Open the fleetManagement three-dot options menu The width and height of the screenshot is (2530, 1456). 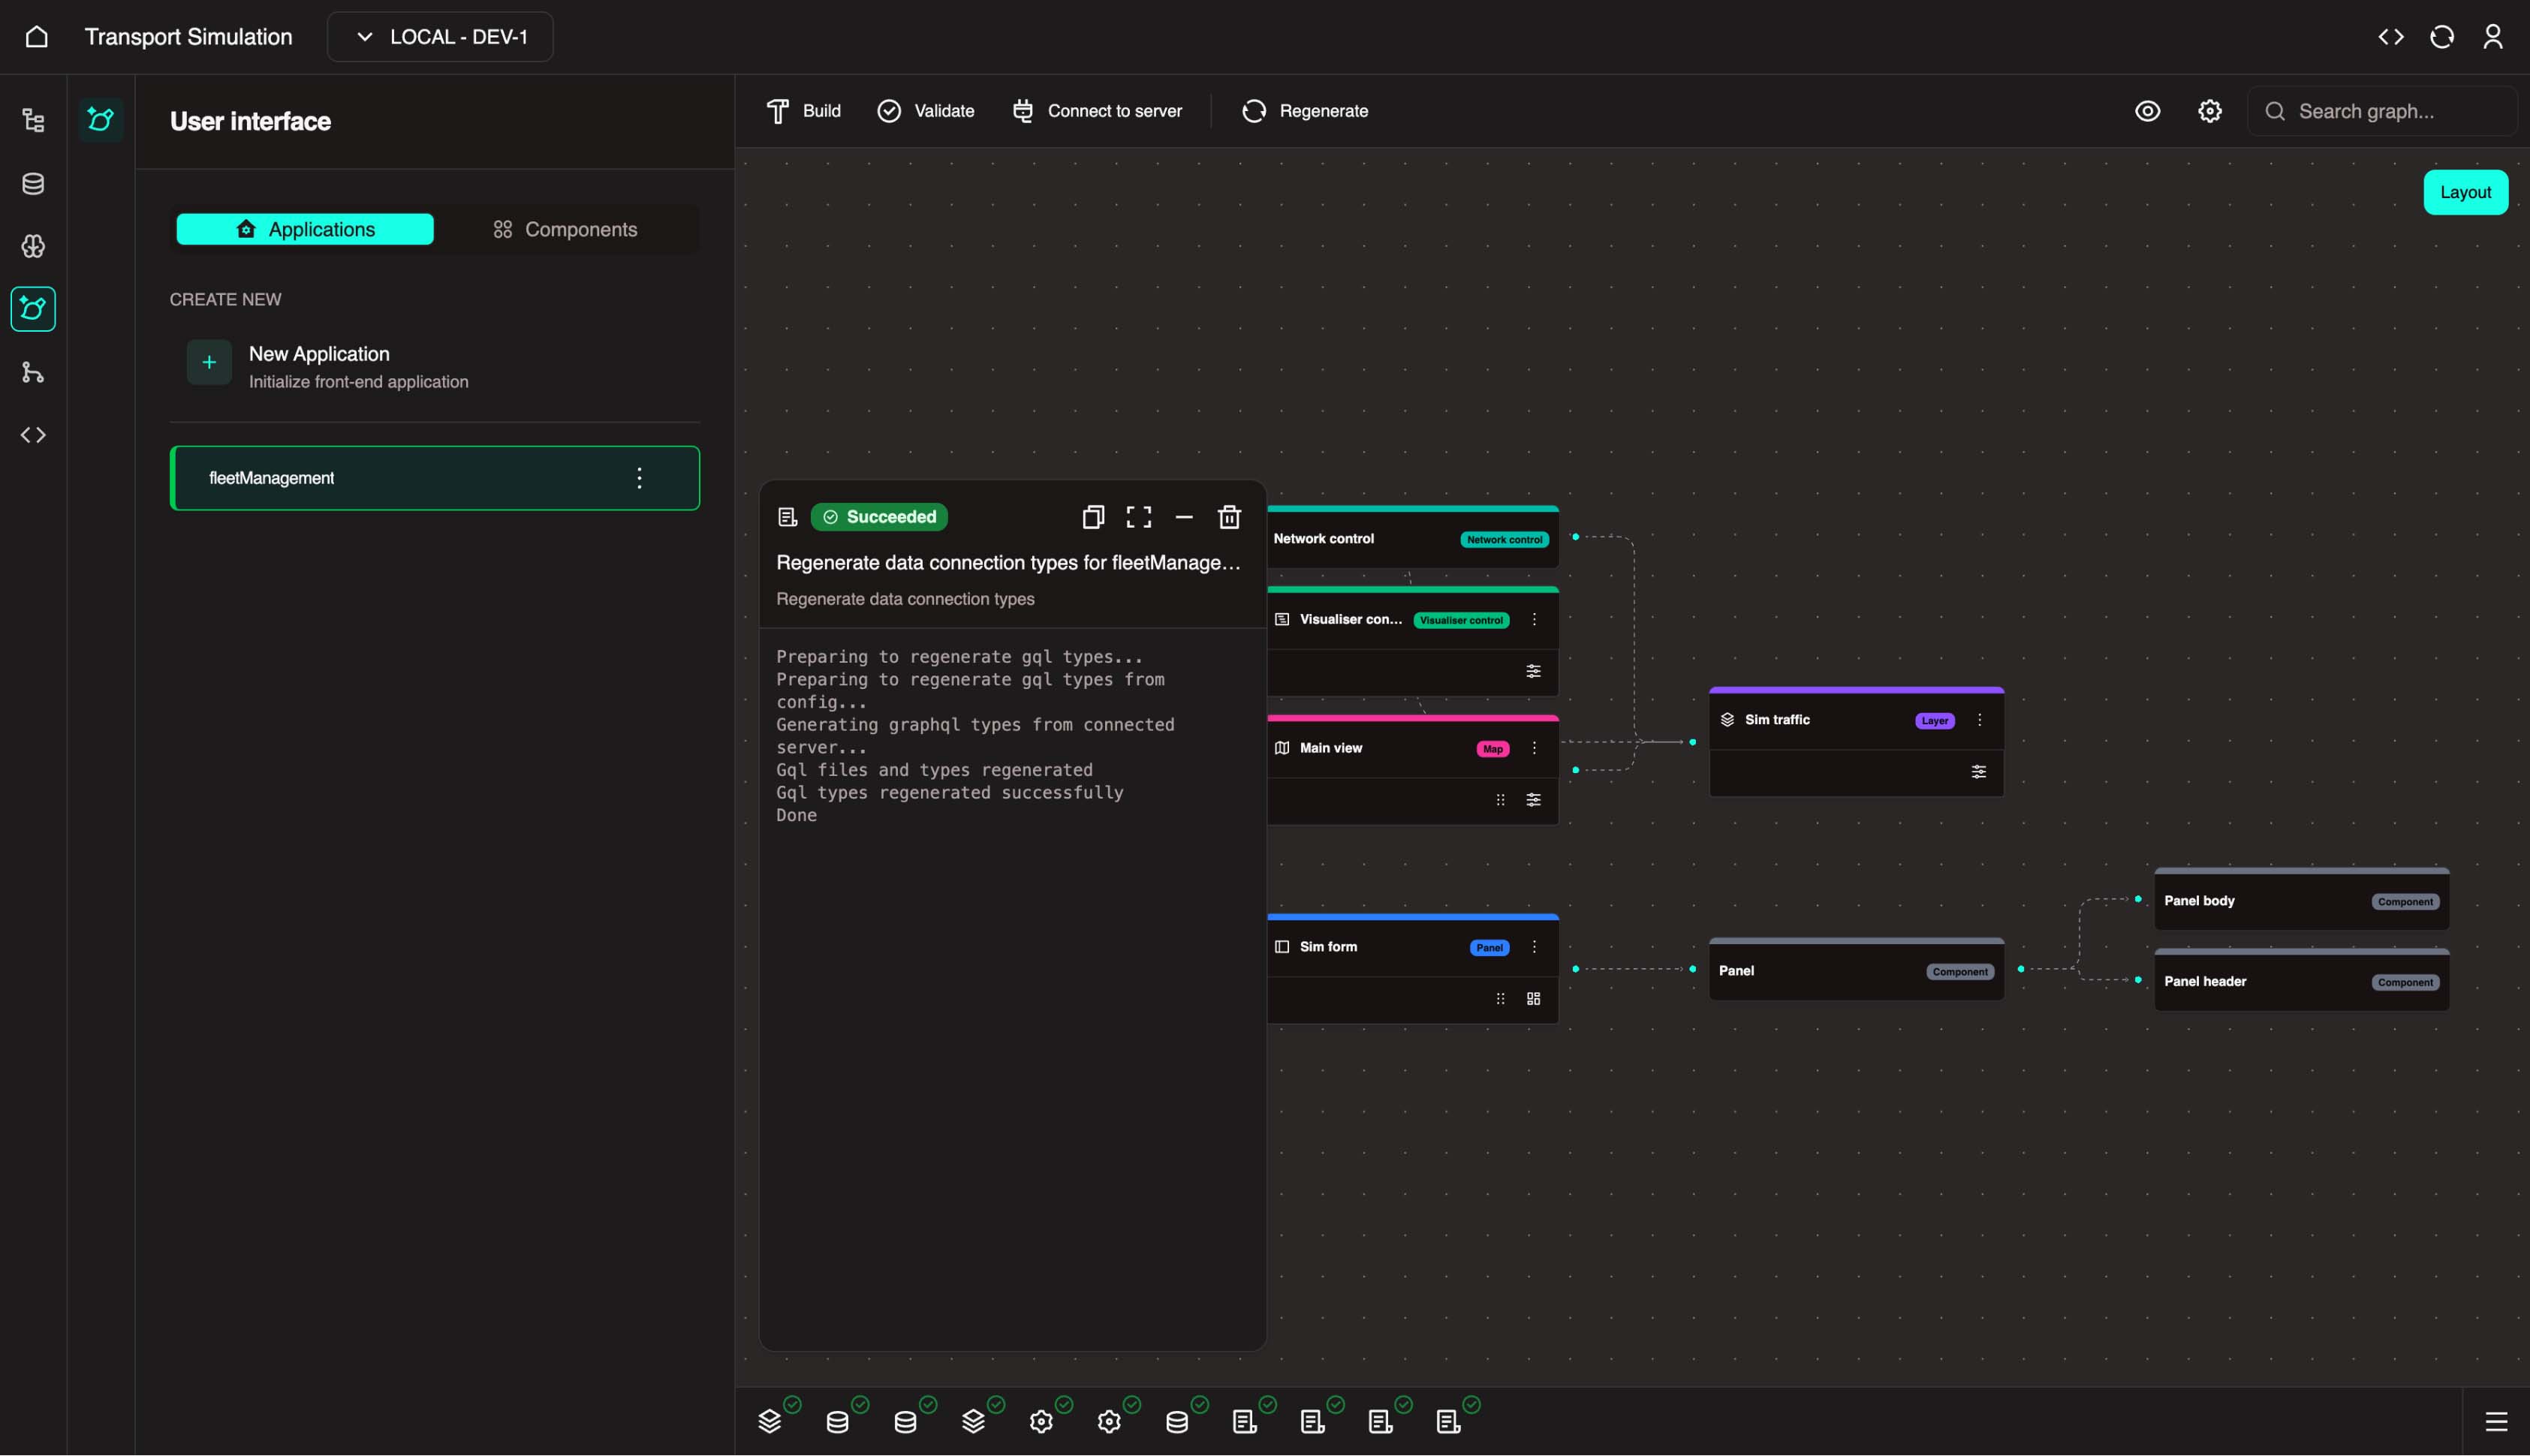click(640, 478)
